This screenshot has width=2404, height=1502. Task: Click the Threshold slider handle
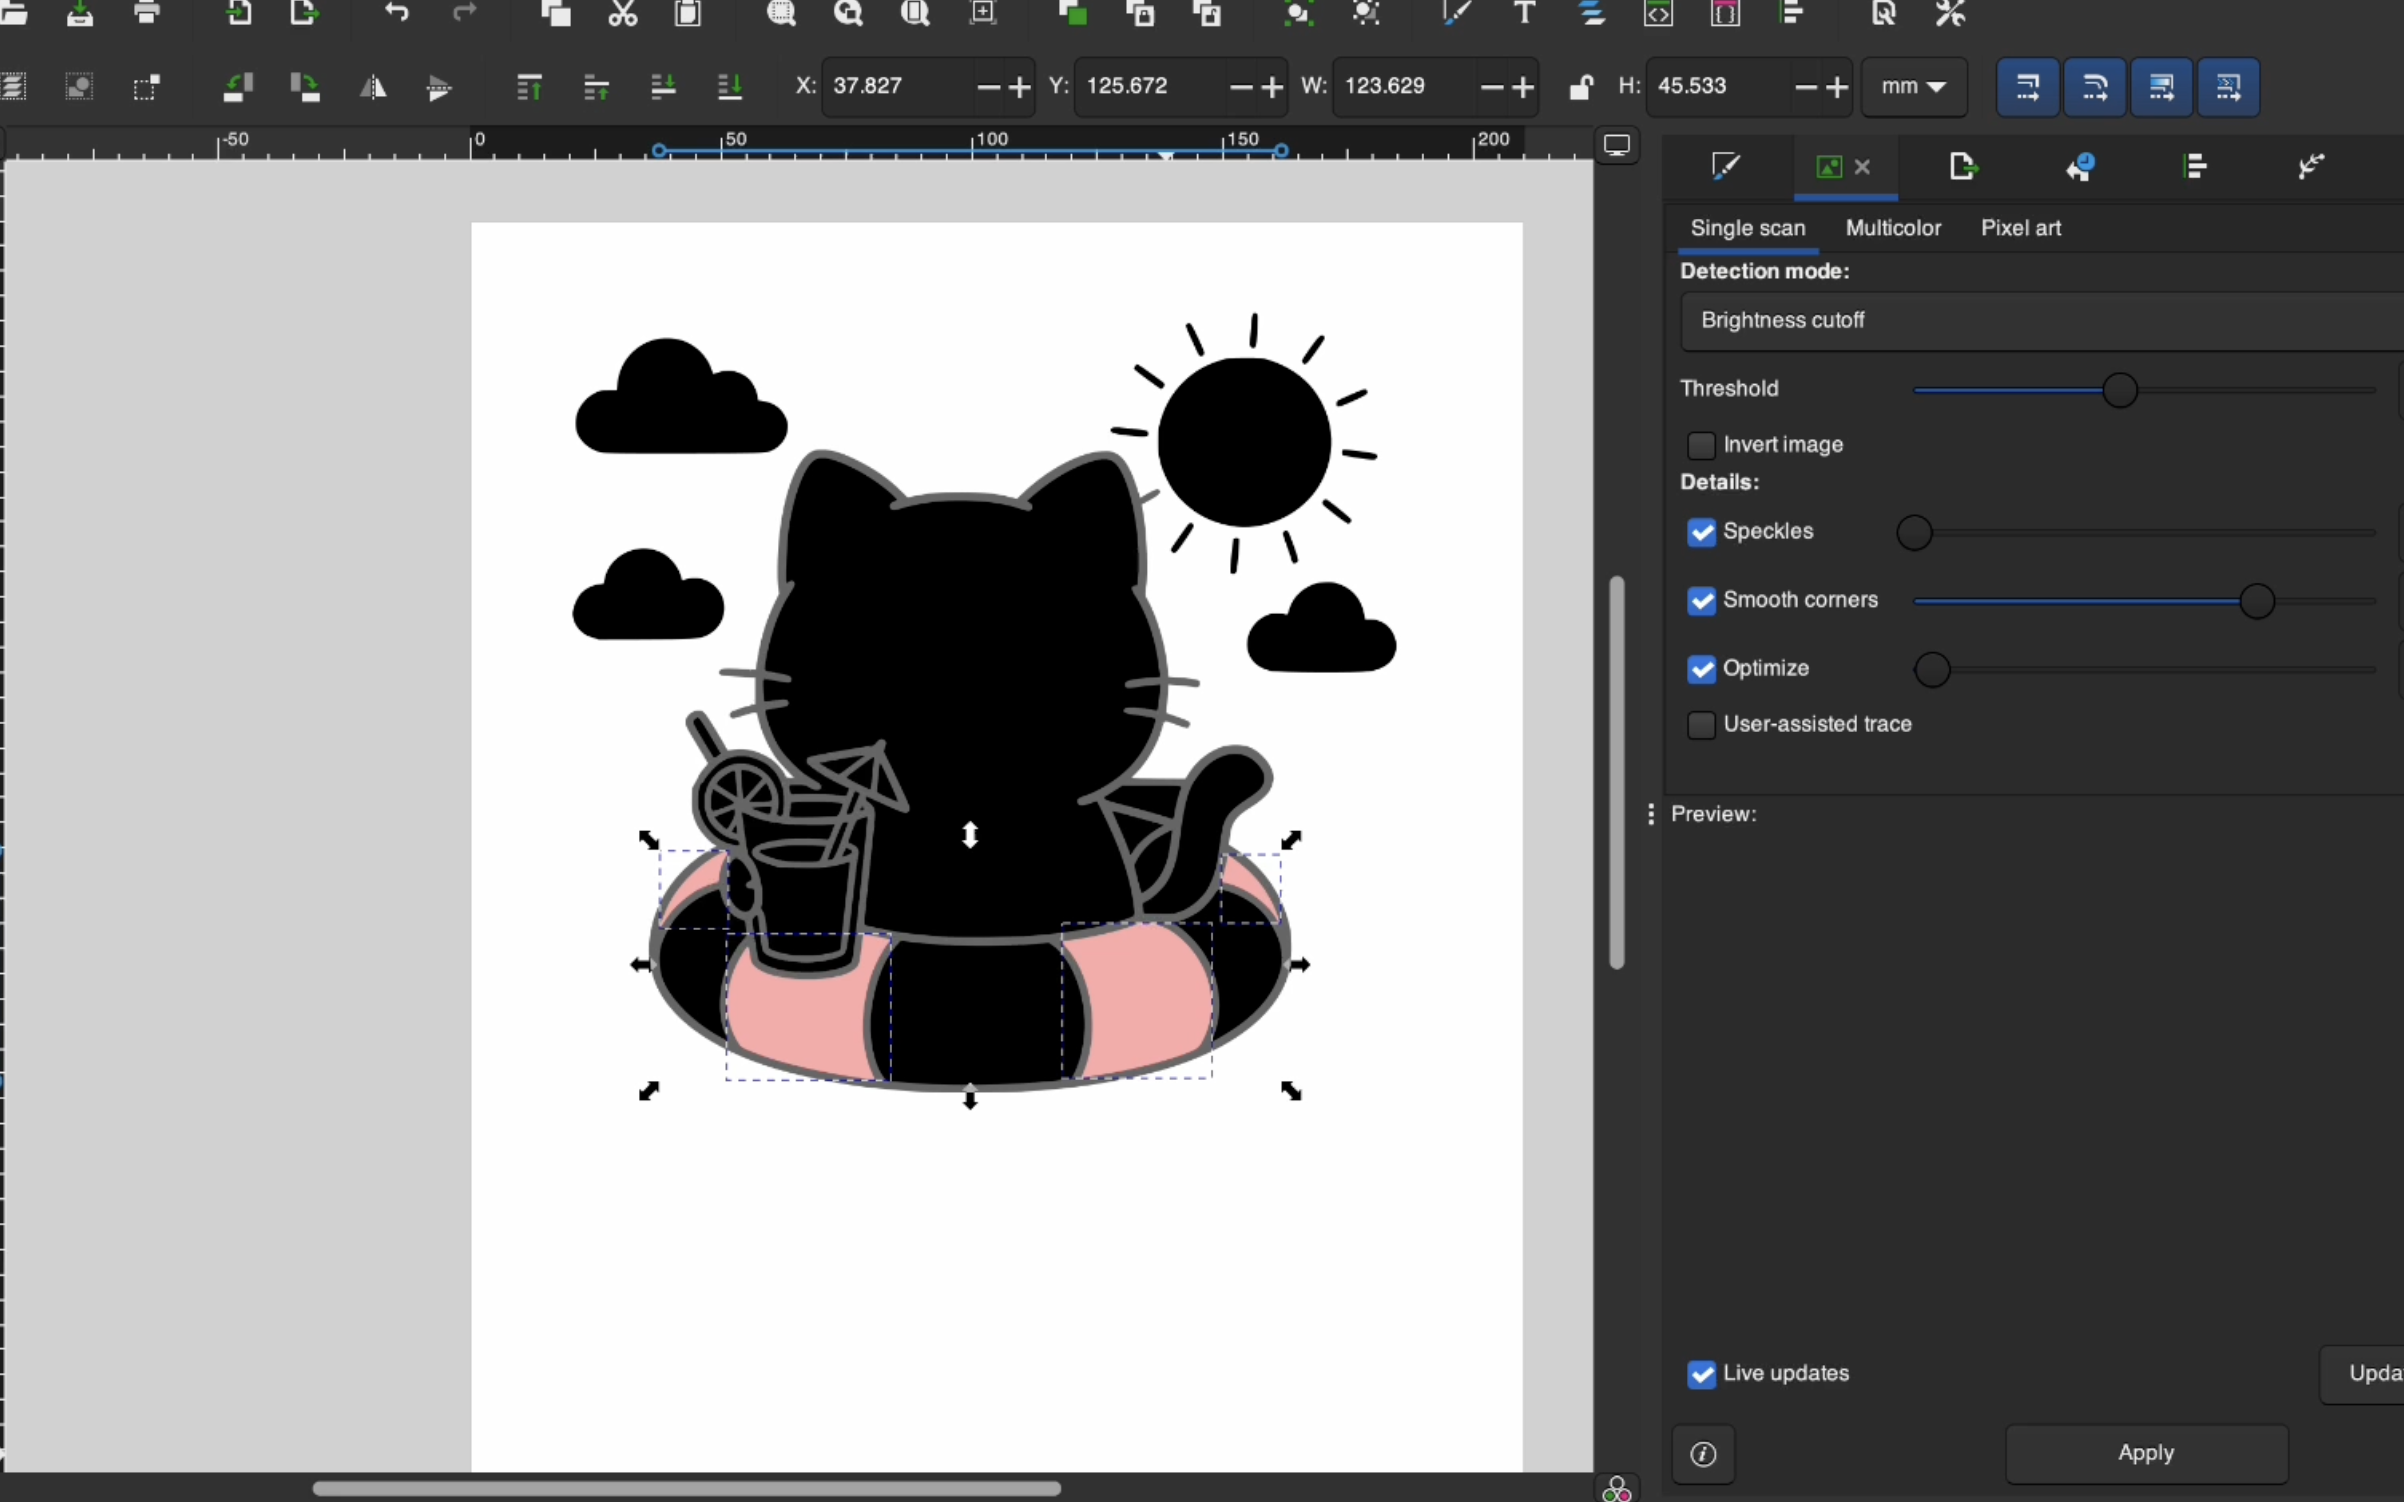point(2119,390)
